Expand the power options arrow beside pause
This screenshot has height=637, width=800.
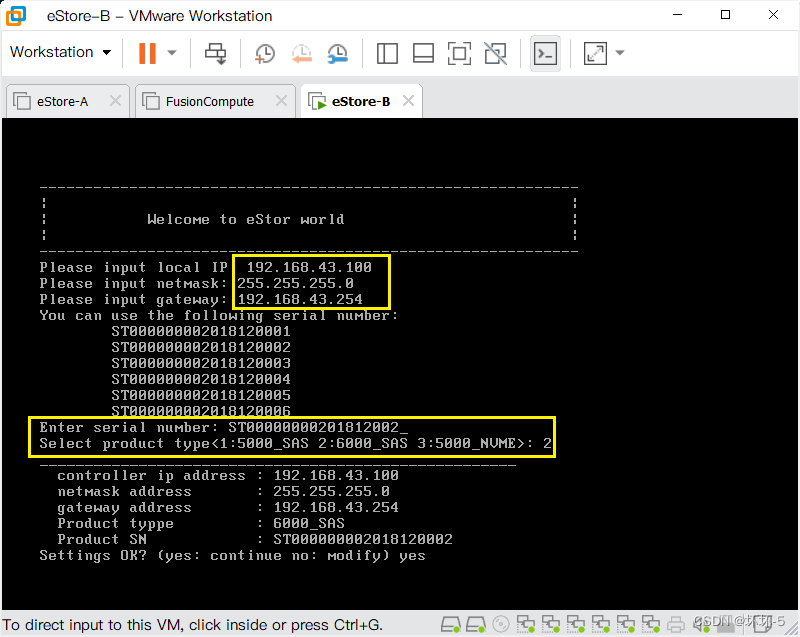(x=172, y=53)
